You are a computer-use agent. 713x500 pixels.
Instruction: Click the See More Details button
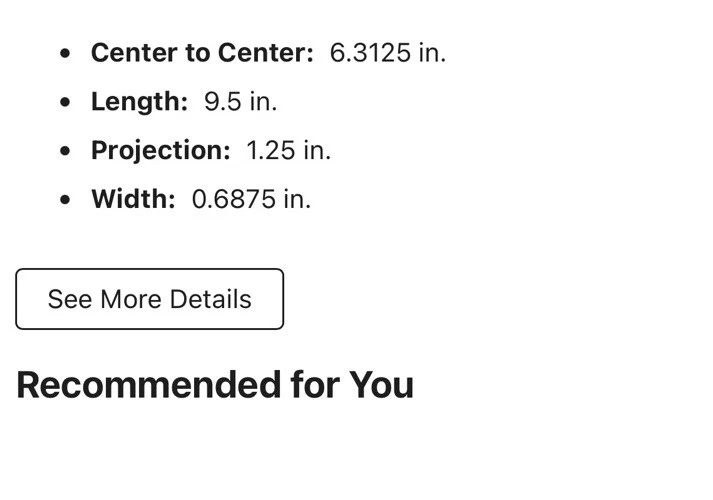149,299
